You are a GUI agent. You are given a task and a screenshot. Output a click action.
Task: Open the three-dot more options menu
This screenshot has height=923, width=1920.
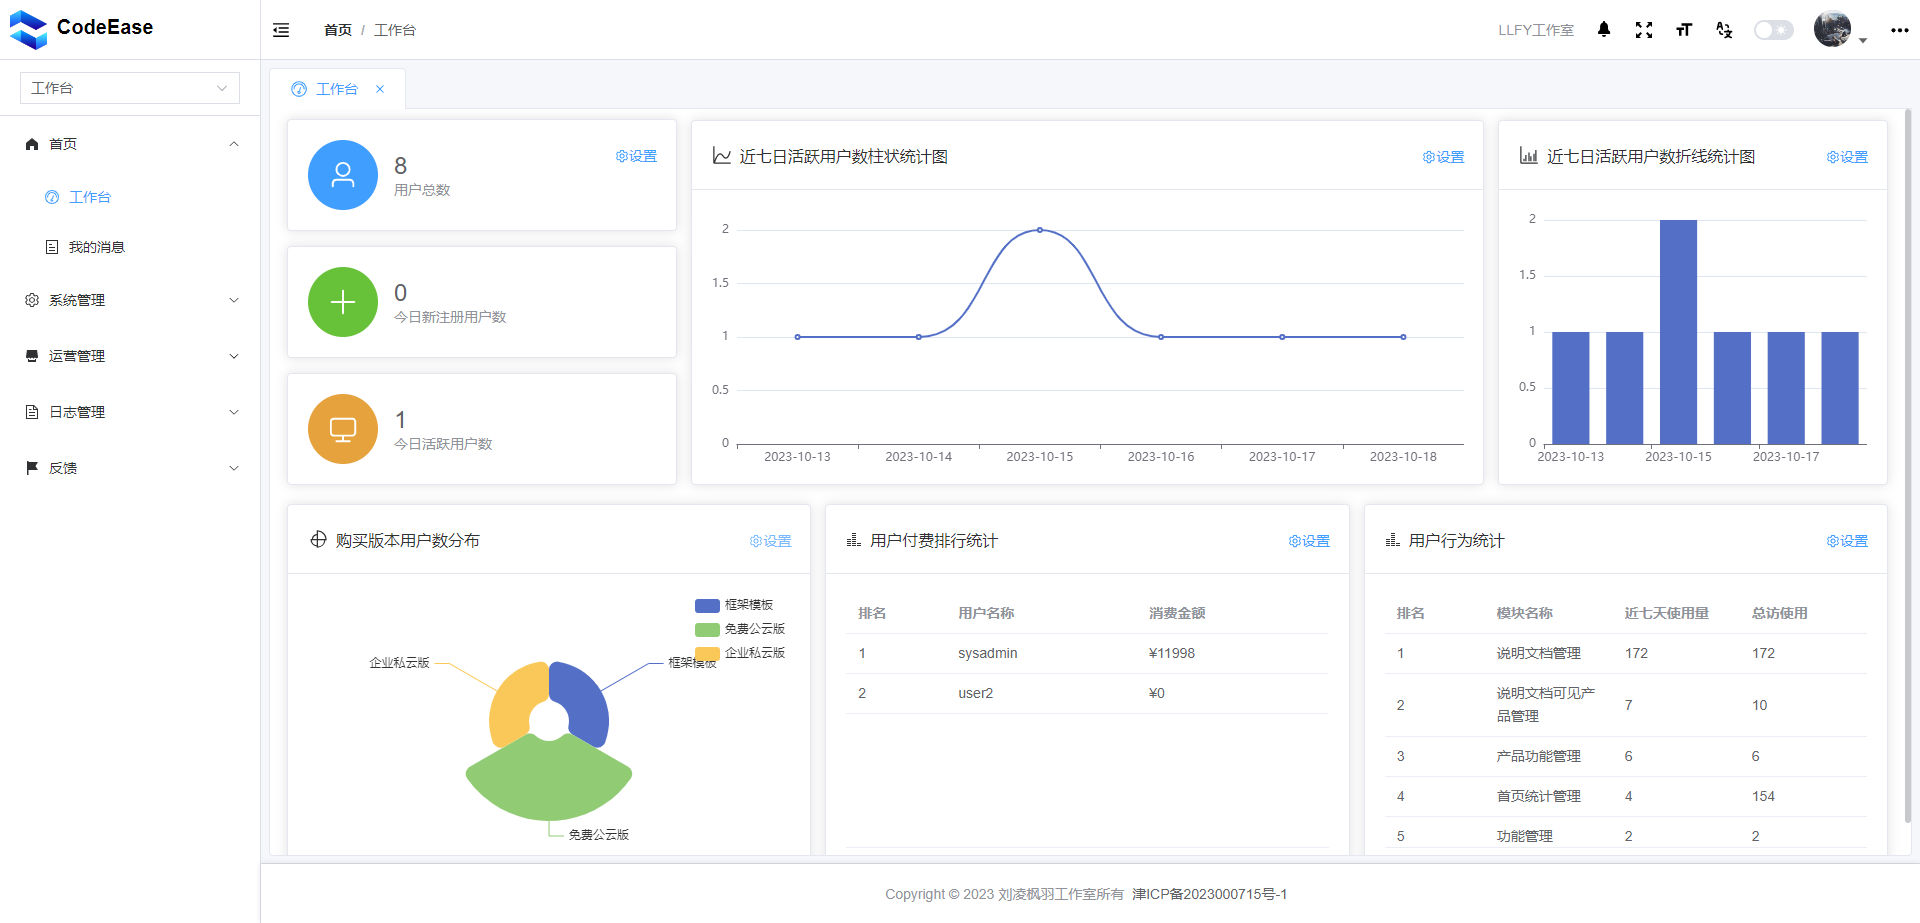pos(1900,30)
